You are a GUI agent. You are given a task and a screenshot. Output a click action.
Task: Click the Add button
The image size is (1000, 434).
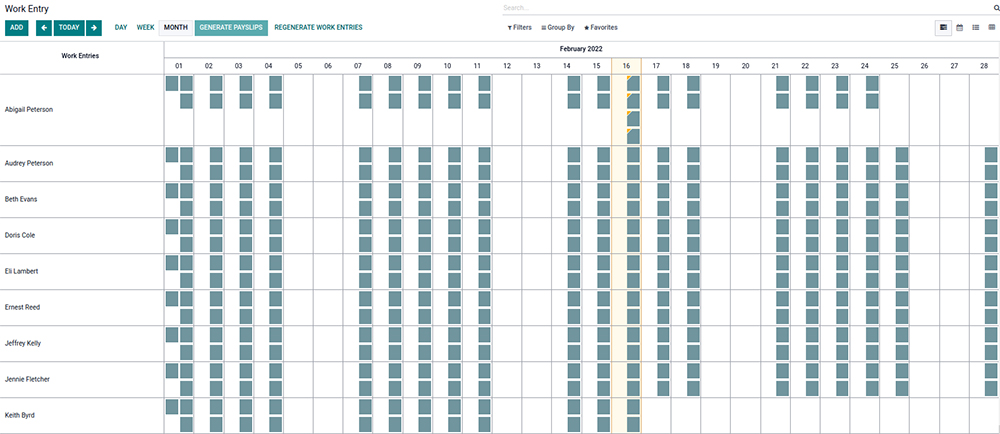[16, 28]
